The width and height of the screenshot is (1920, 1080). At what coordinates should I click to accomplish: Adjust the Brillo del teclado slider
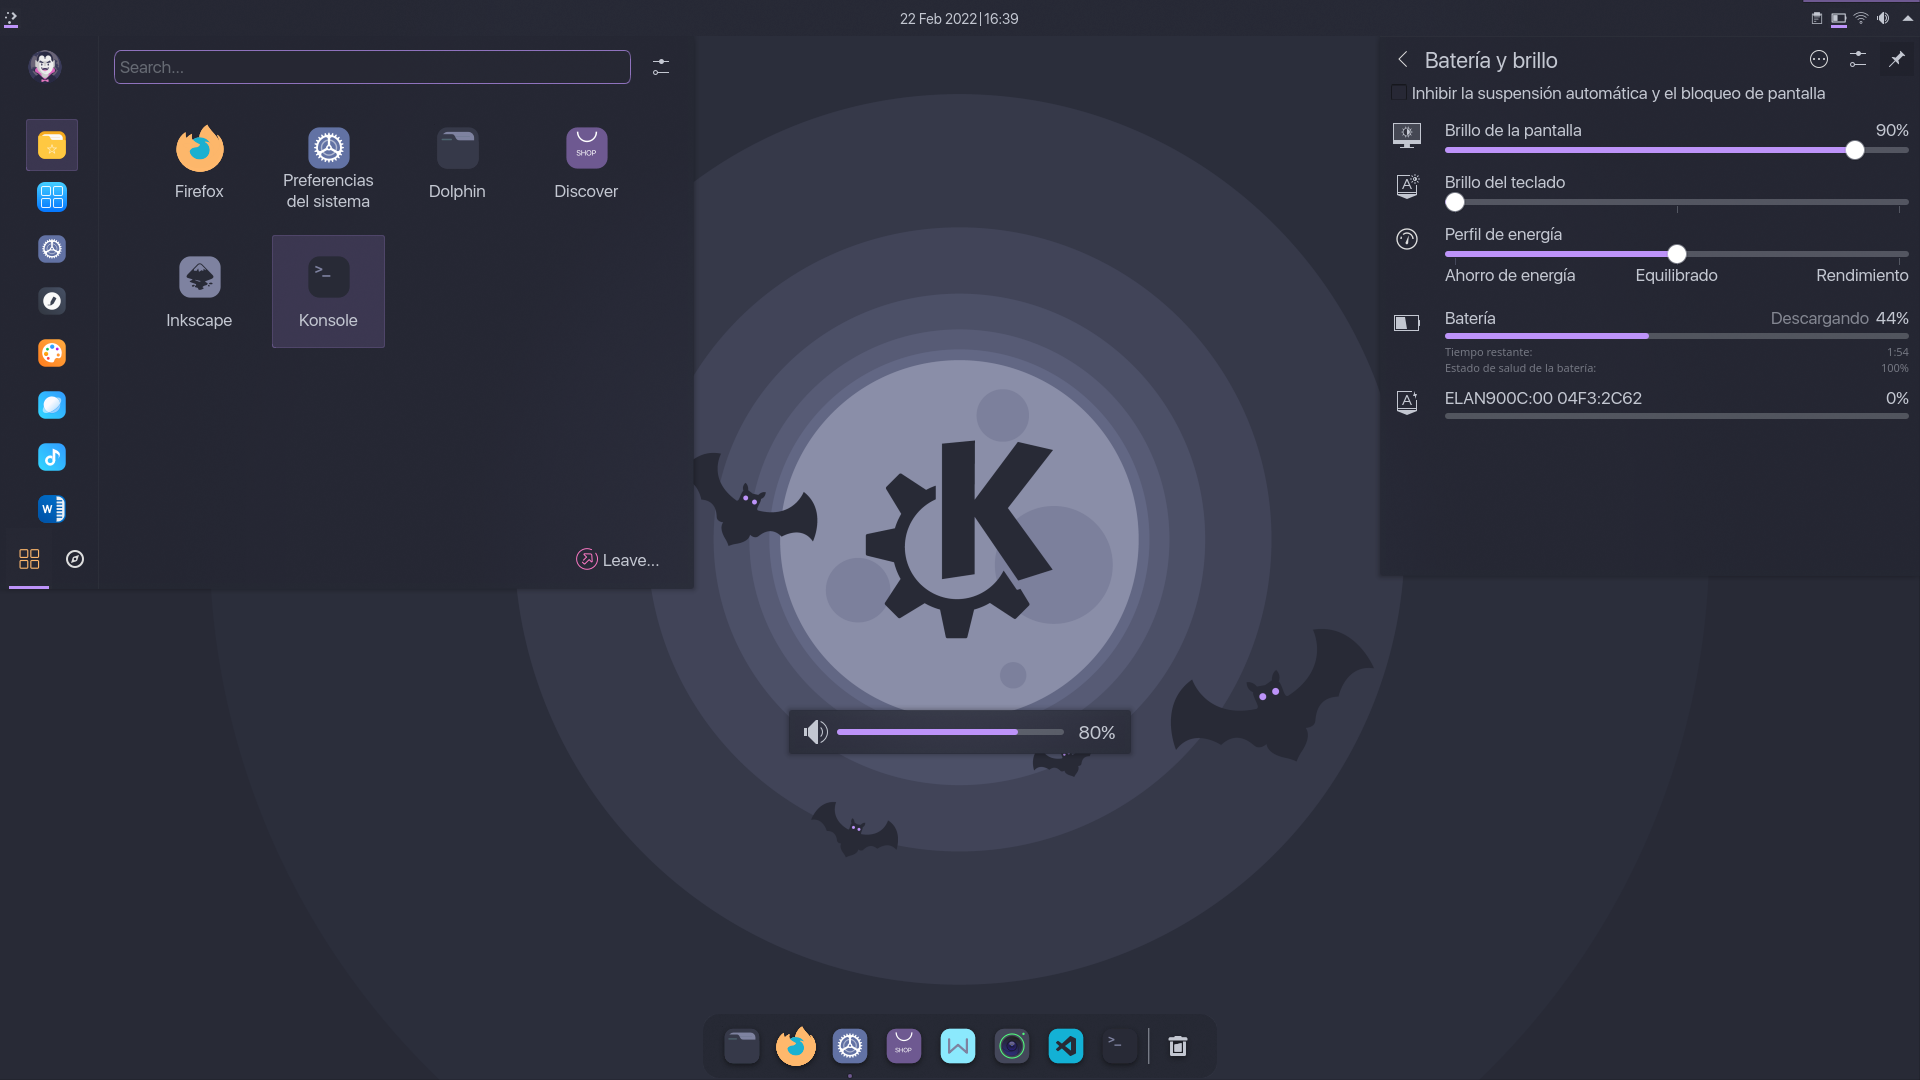click(x=1677, y=202)
